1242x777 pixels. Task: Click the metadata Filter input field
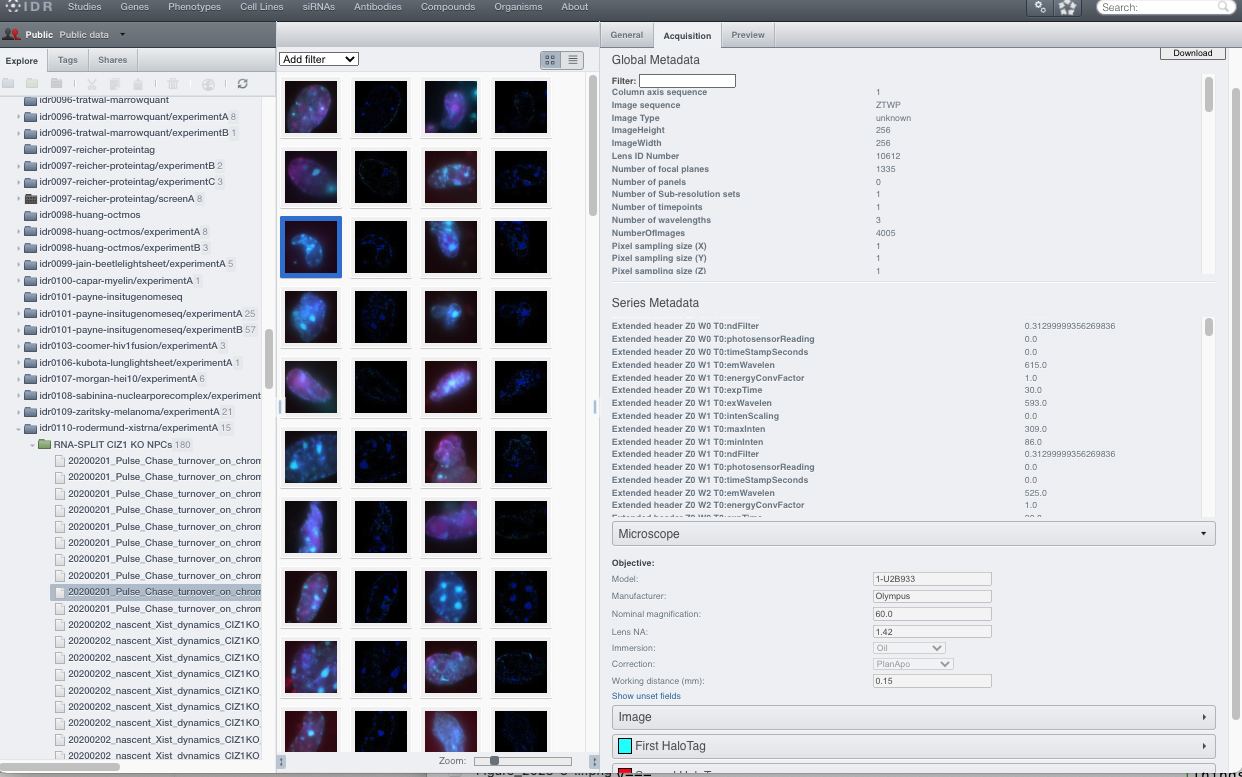tap(687, 81)
